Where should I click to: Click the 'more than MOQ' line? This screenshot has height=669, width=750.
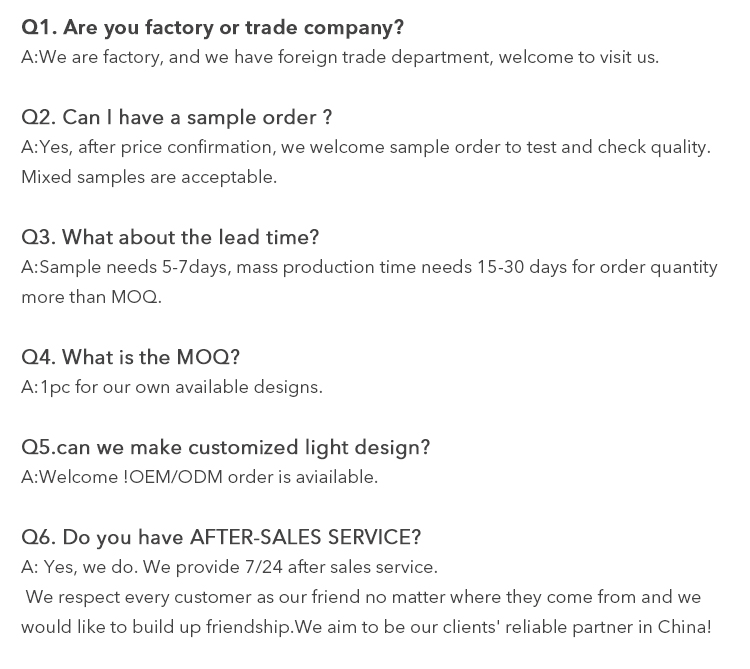91,297
